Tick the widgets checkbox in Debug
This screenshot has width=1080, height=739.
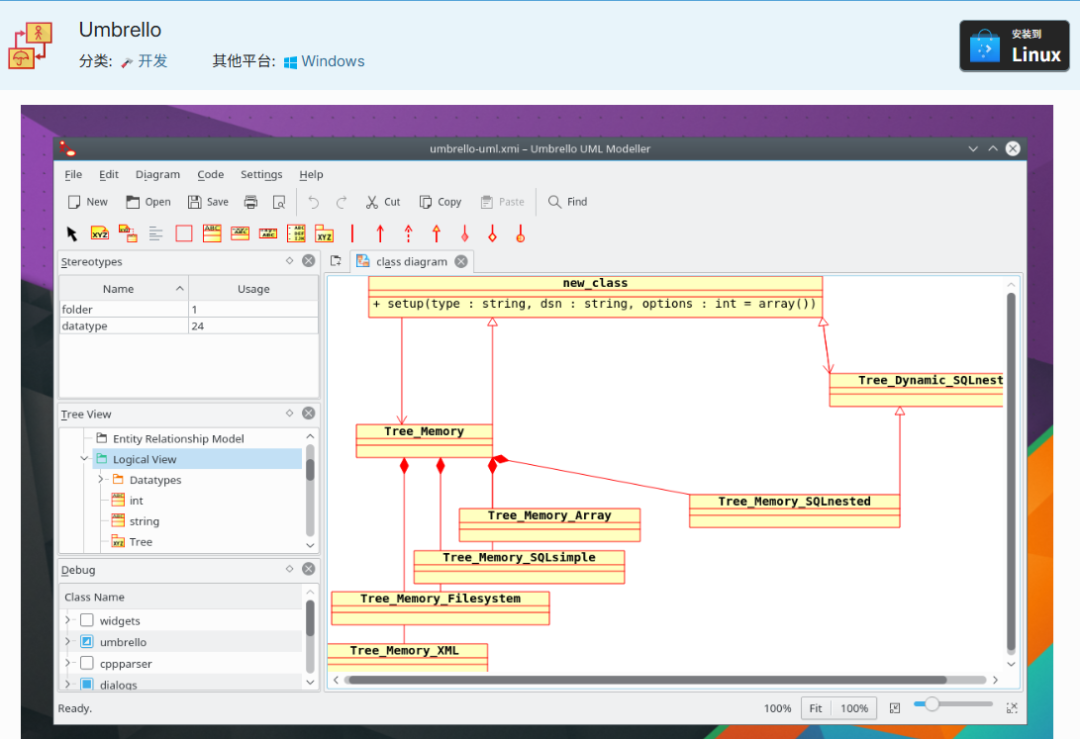(x=87, y=621)
